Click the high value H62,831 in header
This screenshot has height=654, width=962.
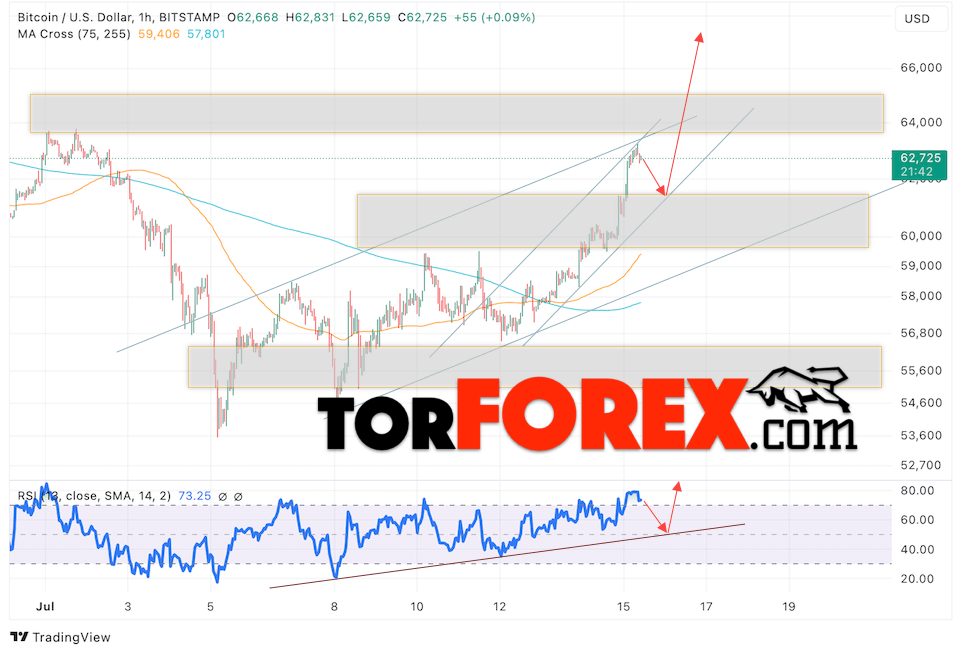coord(310,18)
